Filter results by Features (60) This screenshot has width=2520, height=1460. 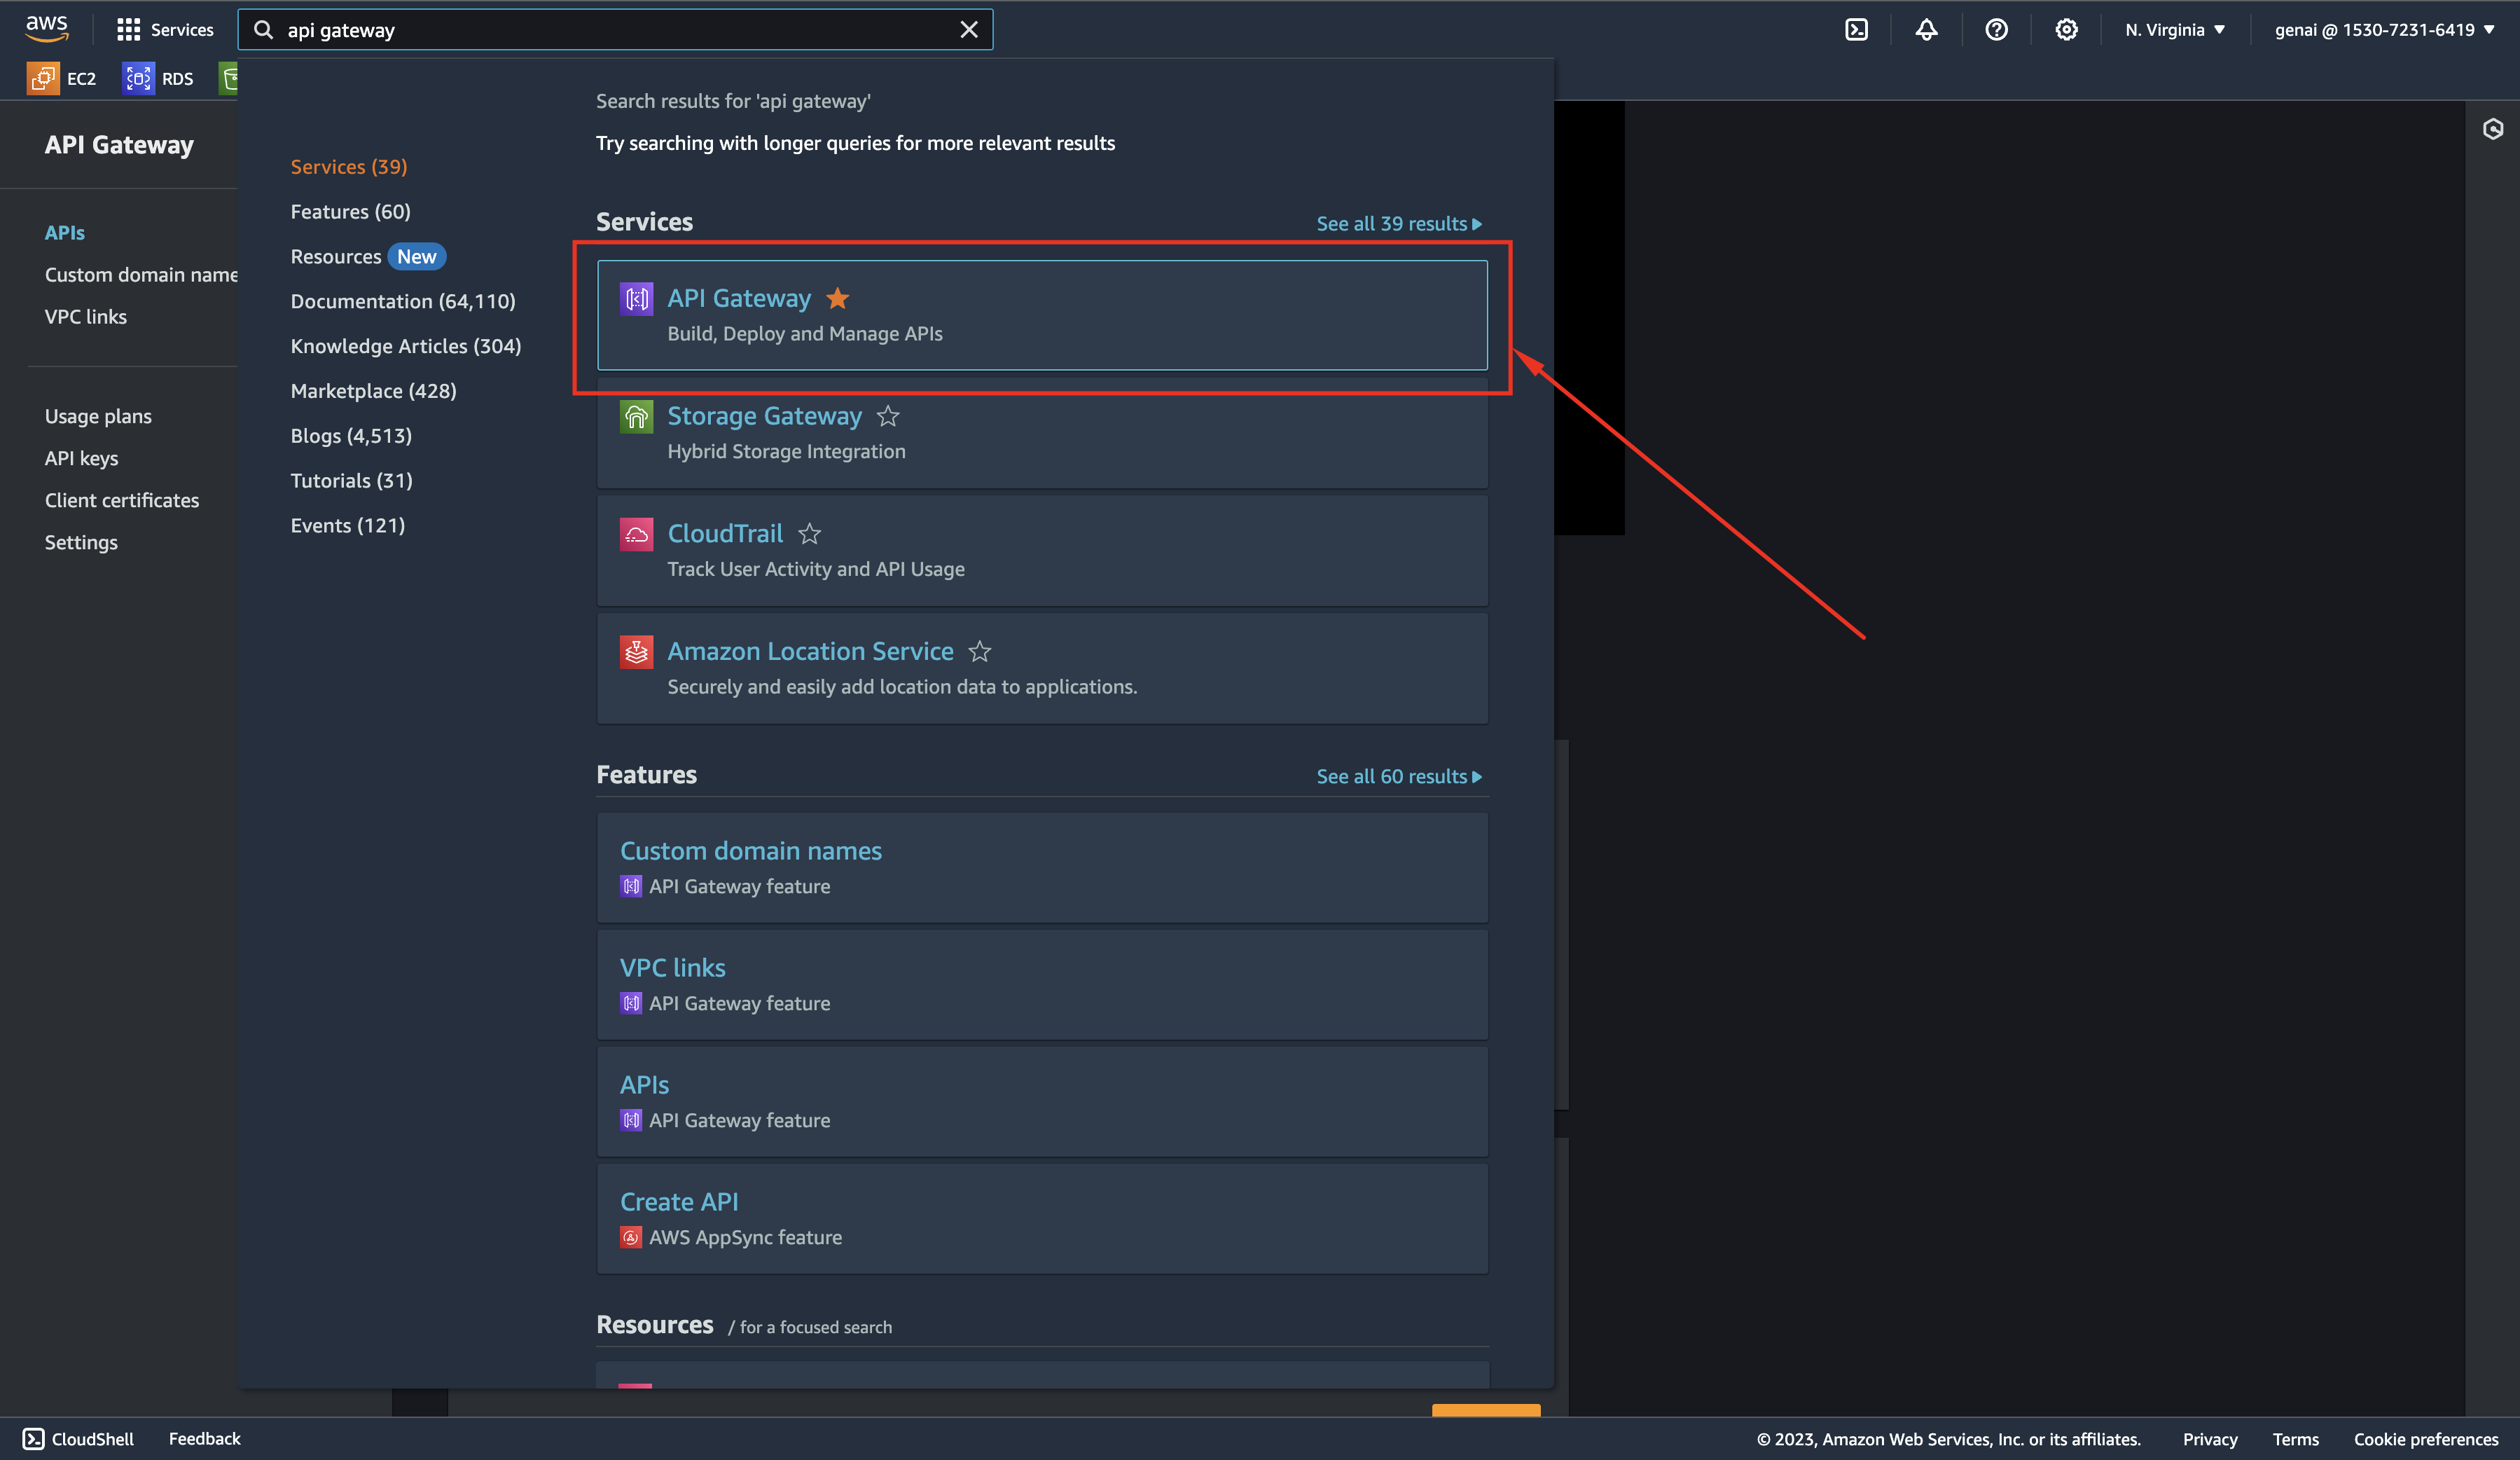[x=350, y=212]
